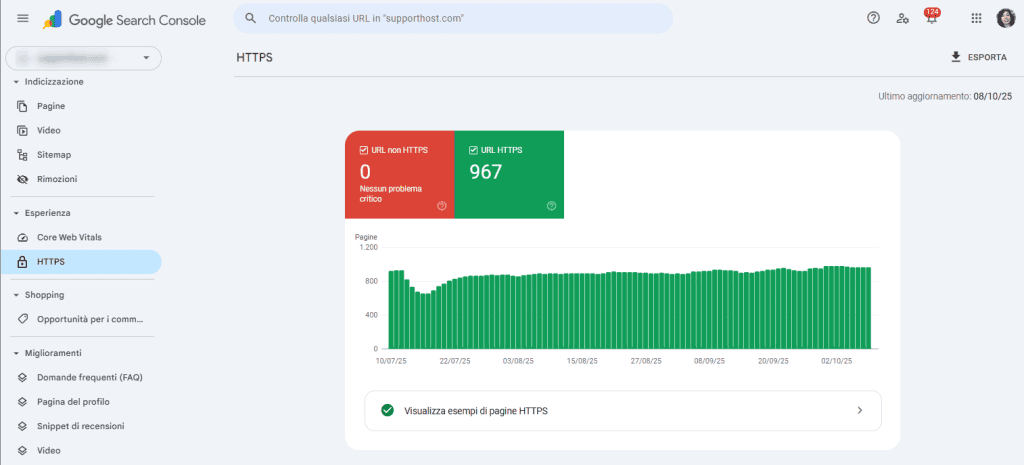Open Sitemap report
The width and height of the screenshot is (1024, 465).
(x=81, y=155)
